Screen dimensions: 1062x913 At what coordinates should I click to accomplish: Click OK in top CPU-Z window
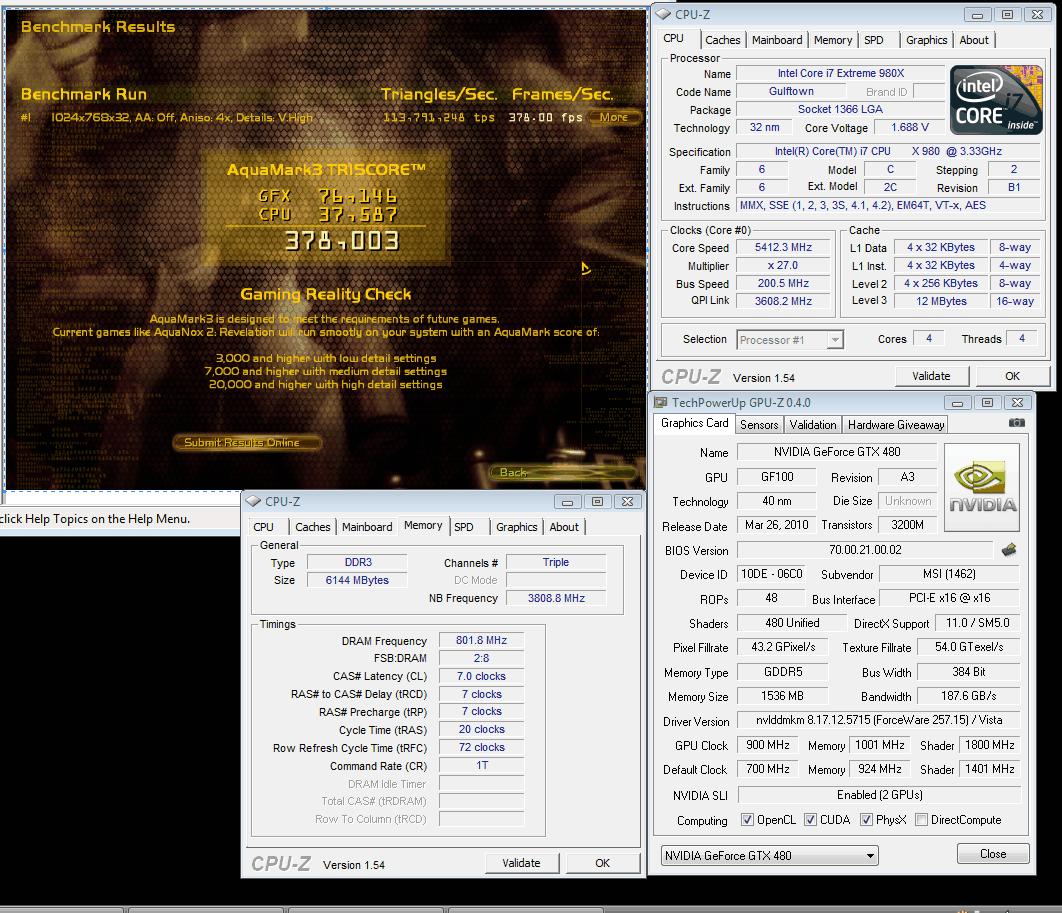coord(1012,376)
